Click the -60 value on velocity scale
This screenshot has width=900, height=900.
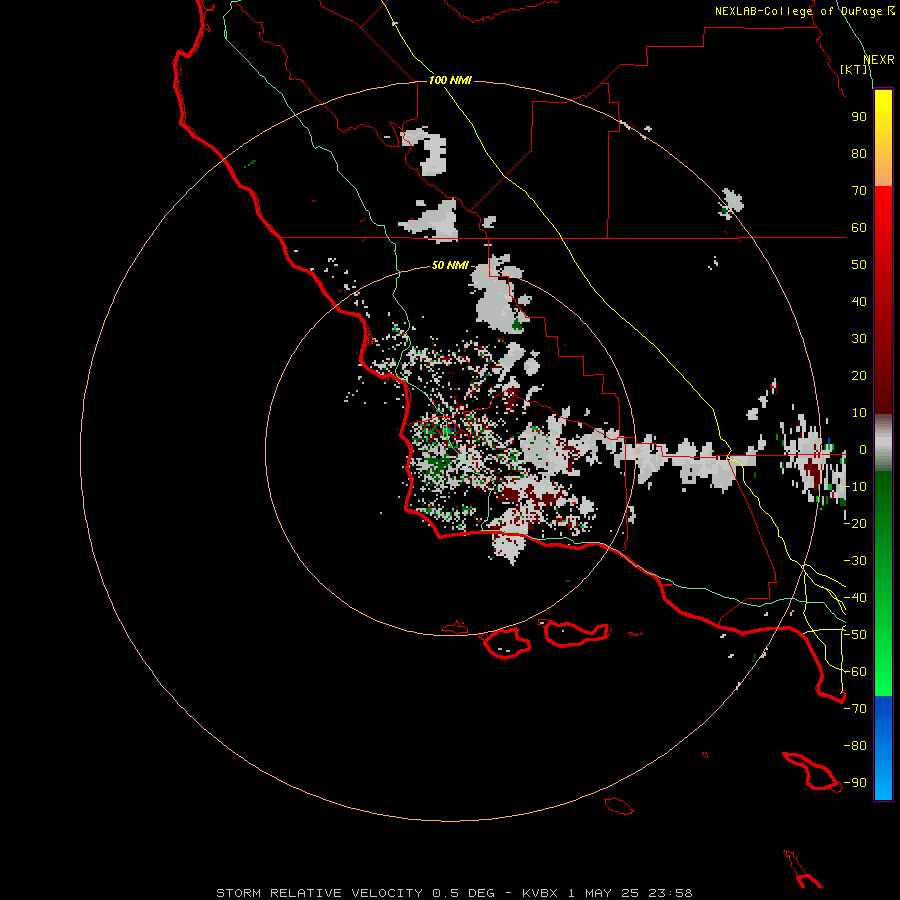click(855, 672)
